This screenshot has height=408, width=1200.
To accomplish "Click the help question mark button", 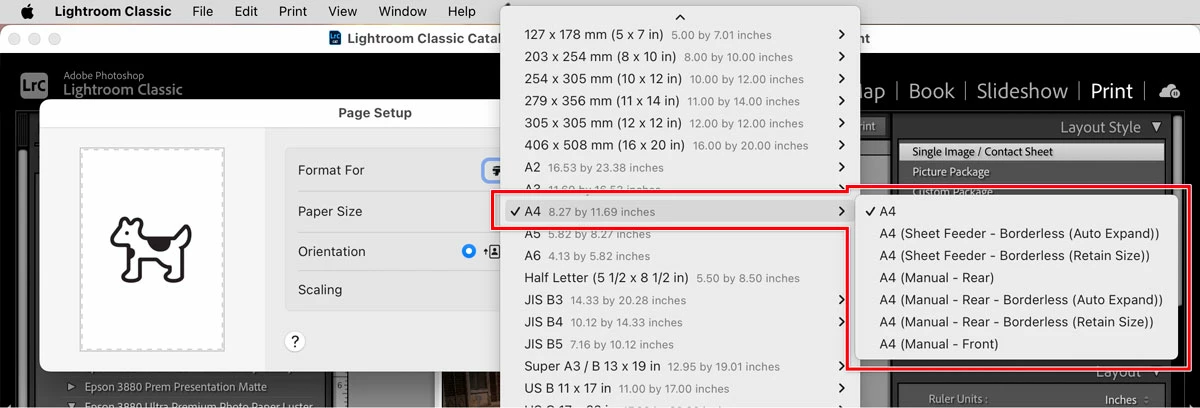I will tap(294, 341).
